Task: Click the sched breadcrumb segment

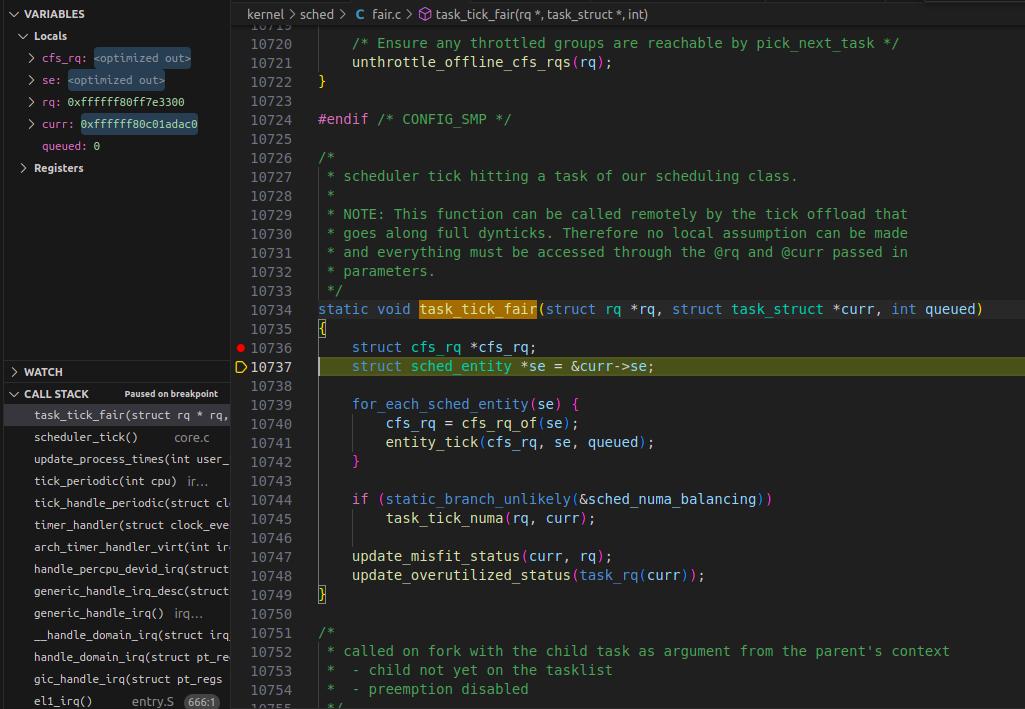Action: tap(316, 14)
